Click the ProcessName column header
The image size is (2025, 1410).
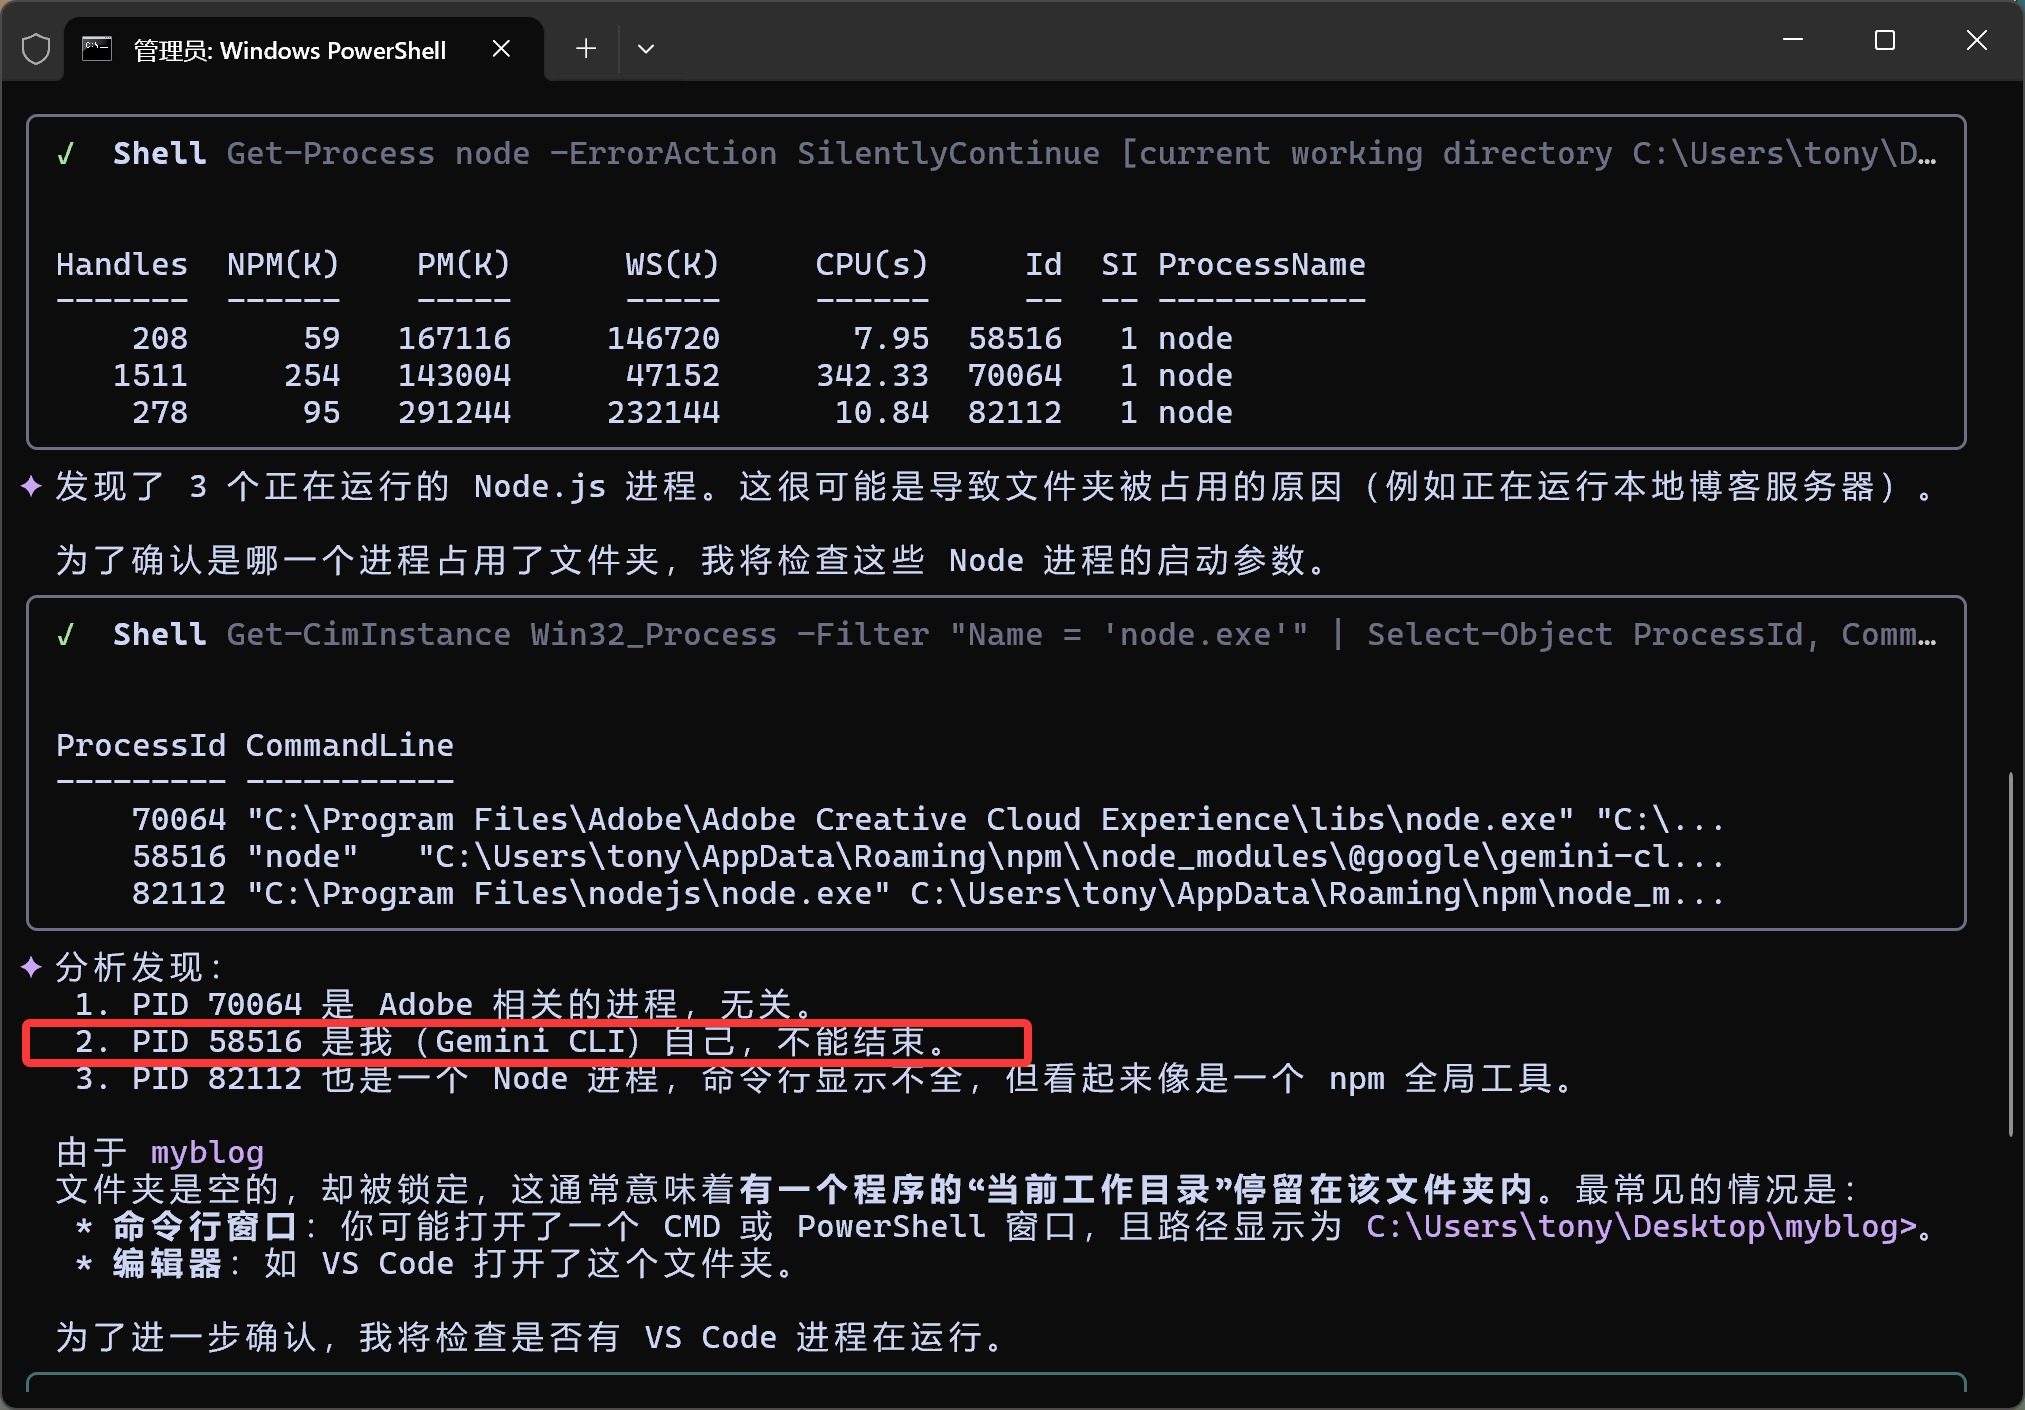coord(1261,265)
